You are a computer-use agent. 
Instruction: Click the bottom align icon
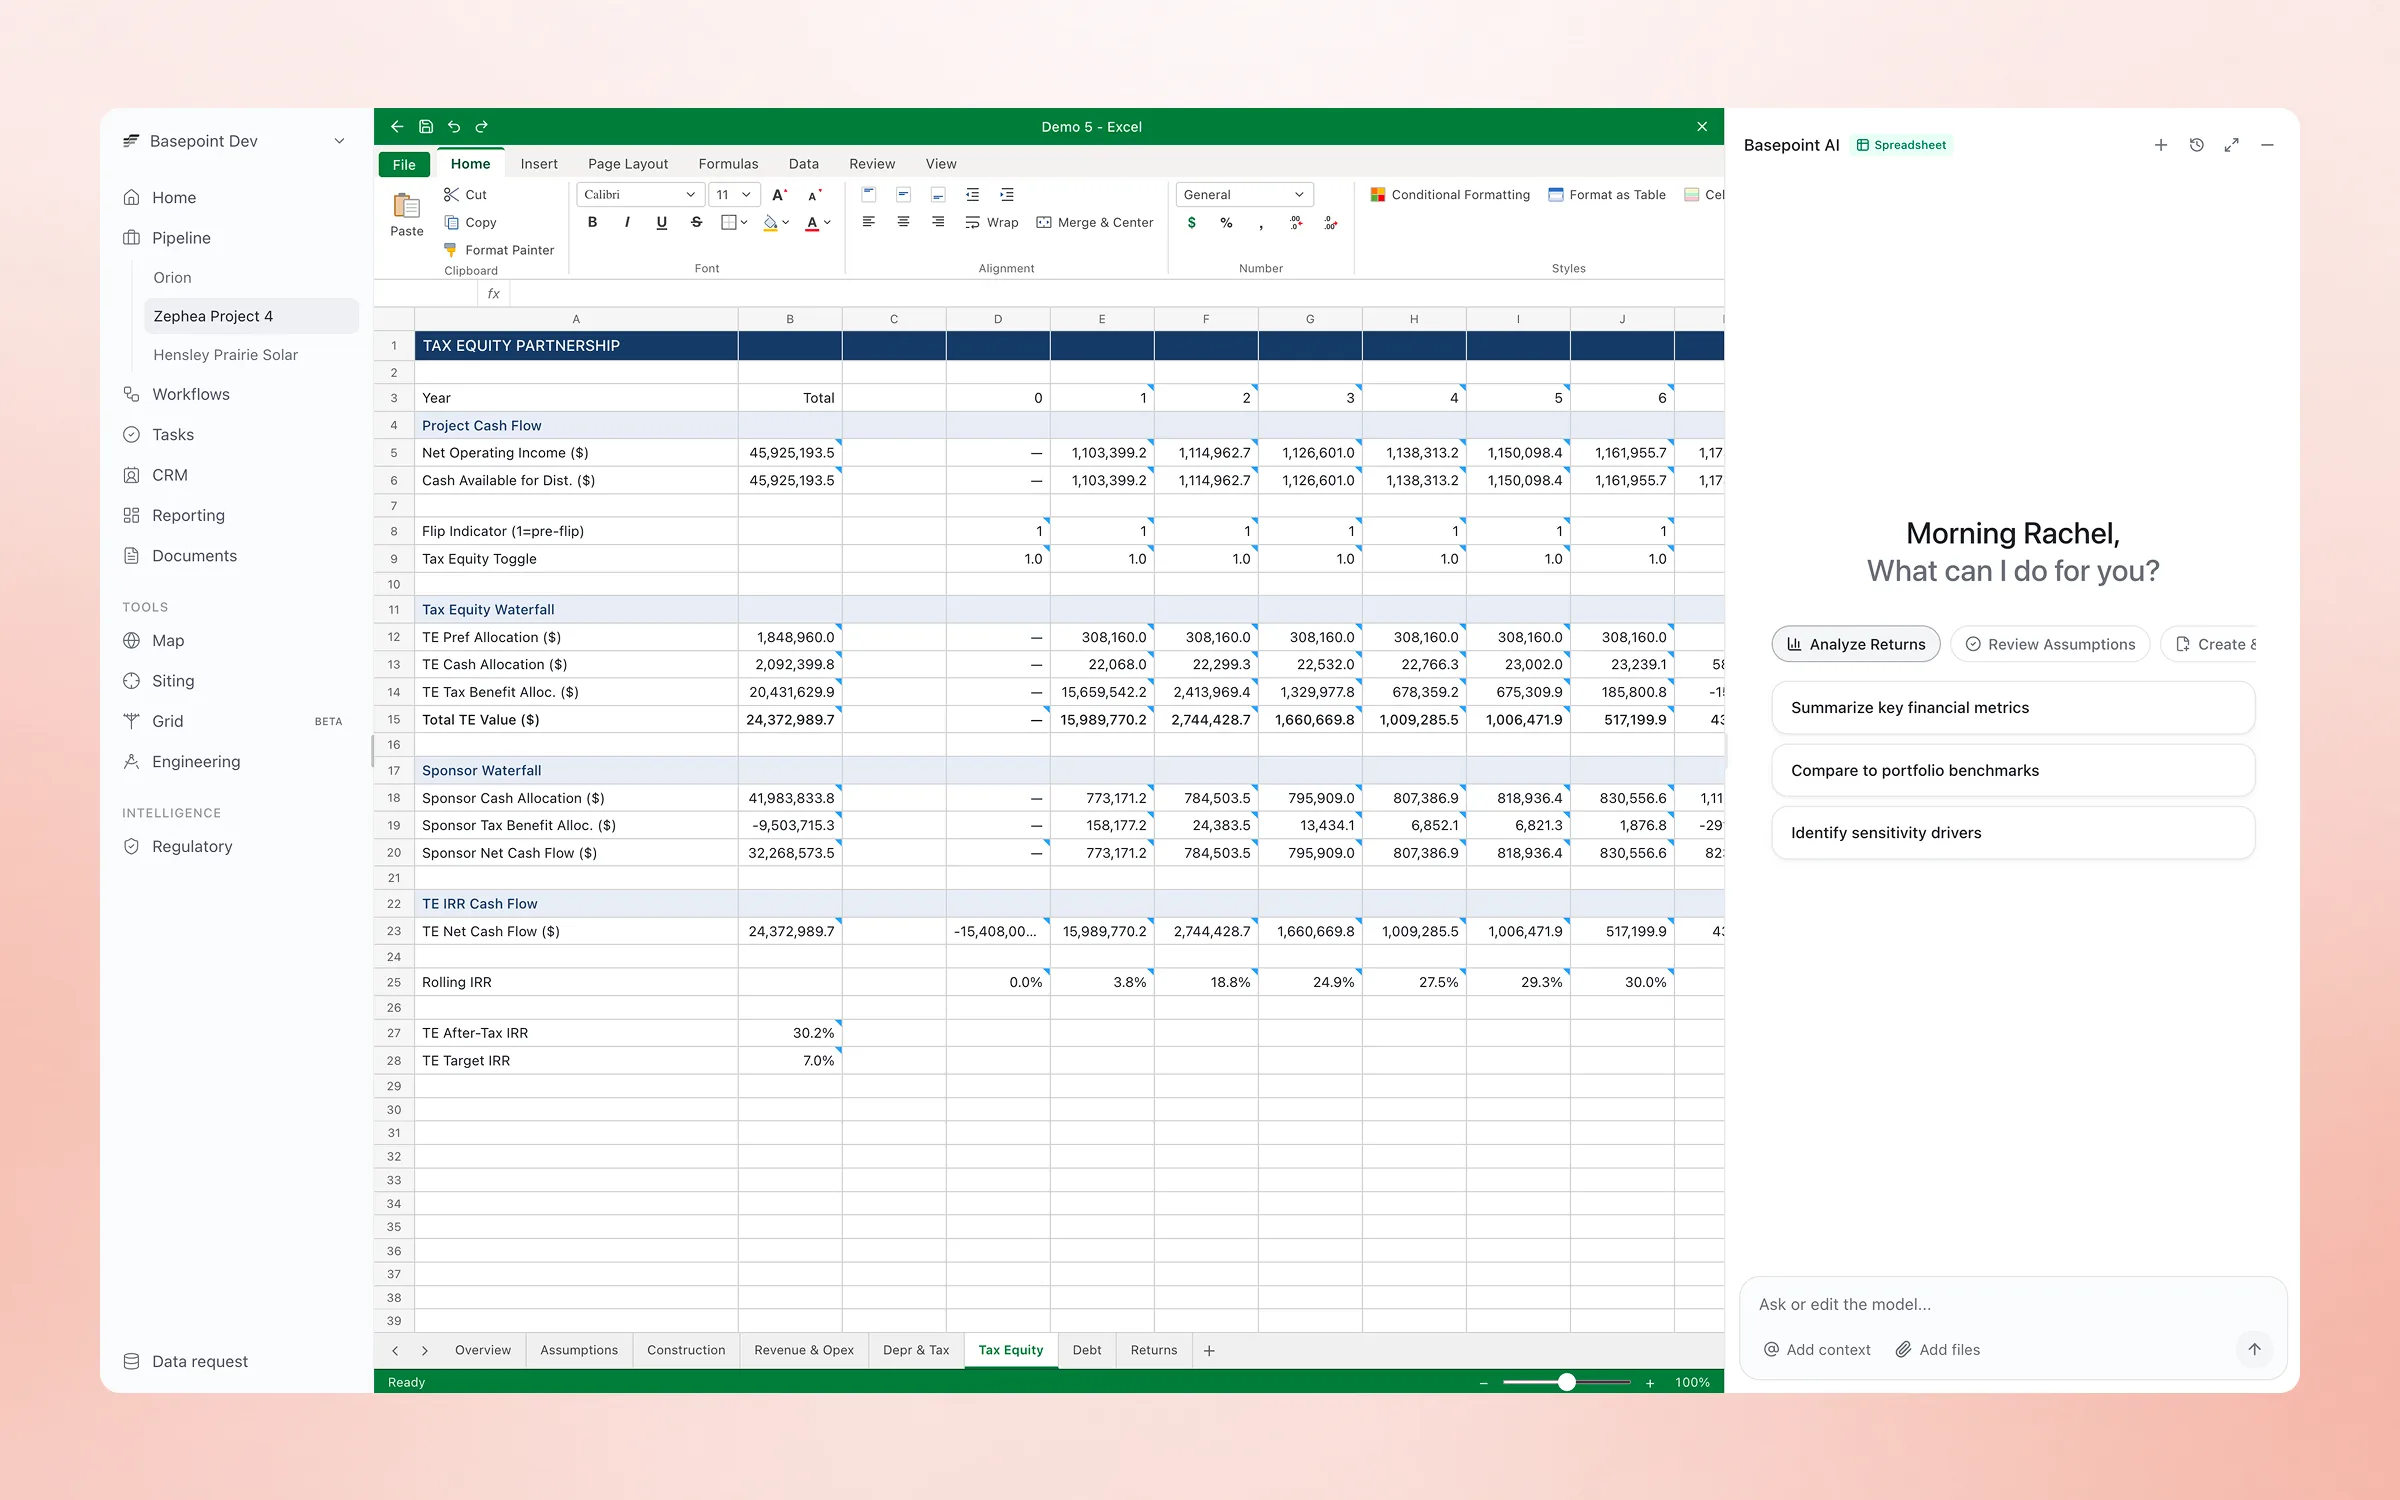coord(938,195)
